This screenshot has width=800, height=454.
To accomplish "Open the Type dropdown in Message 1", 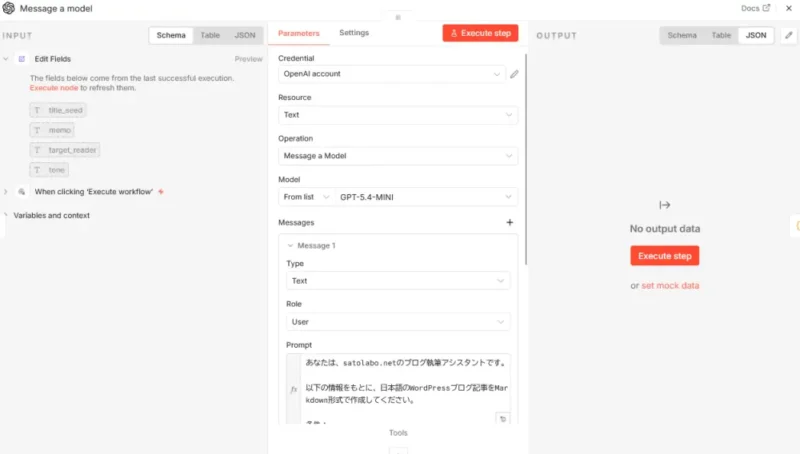I will [x=398, y=281].
